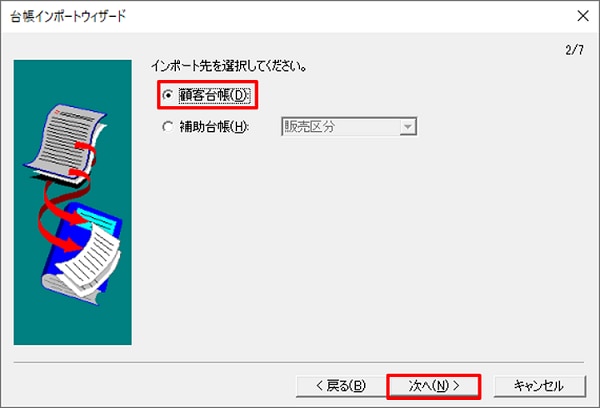Expand the 販売区分 dropdown arrow
600x408 pixels.
(408, 127)
